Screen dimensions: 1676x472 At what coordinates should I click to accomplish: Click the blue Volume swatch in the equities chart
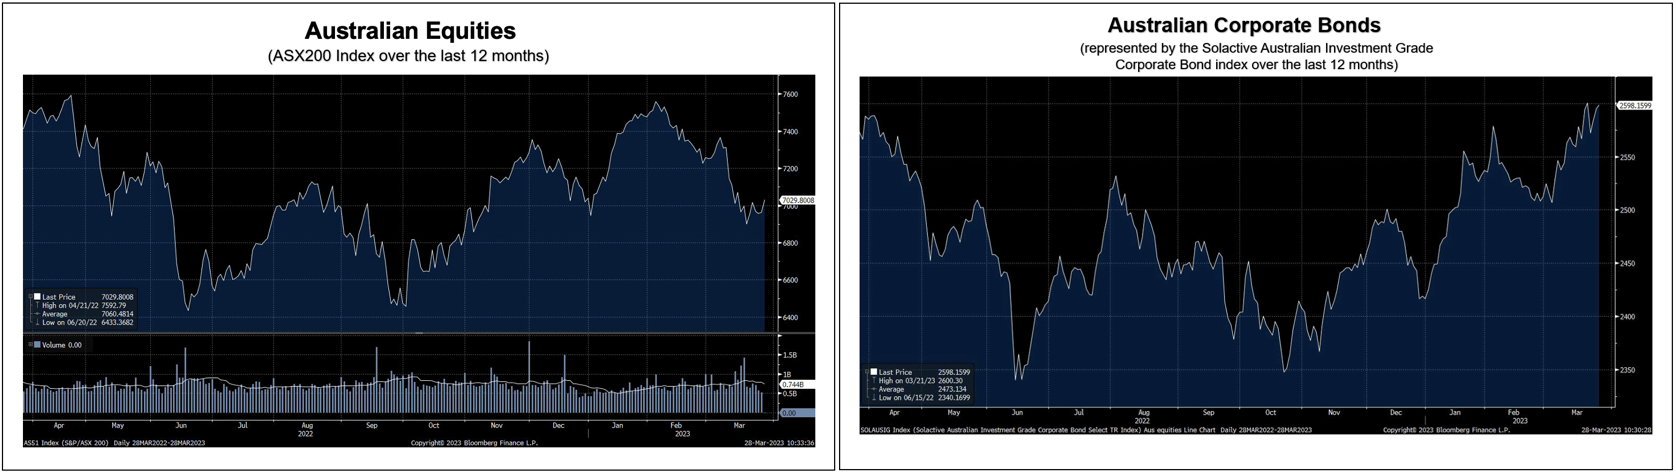(x=37, y=345)
